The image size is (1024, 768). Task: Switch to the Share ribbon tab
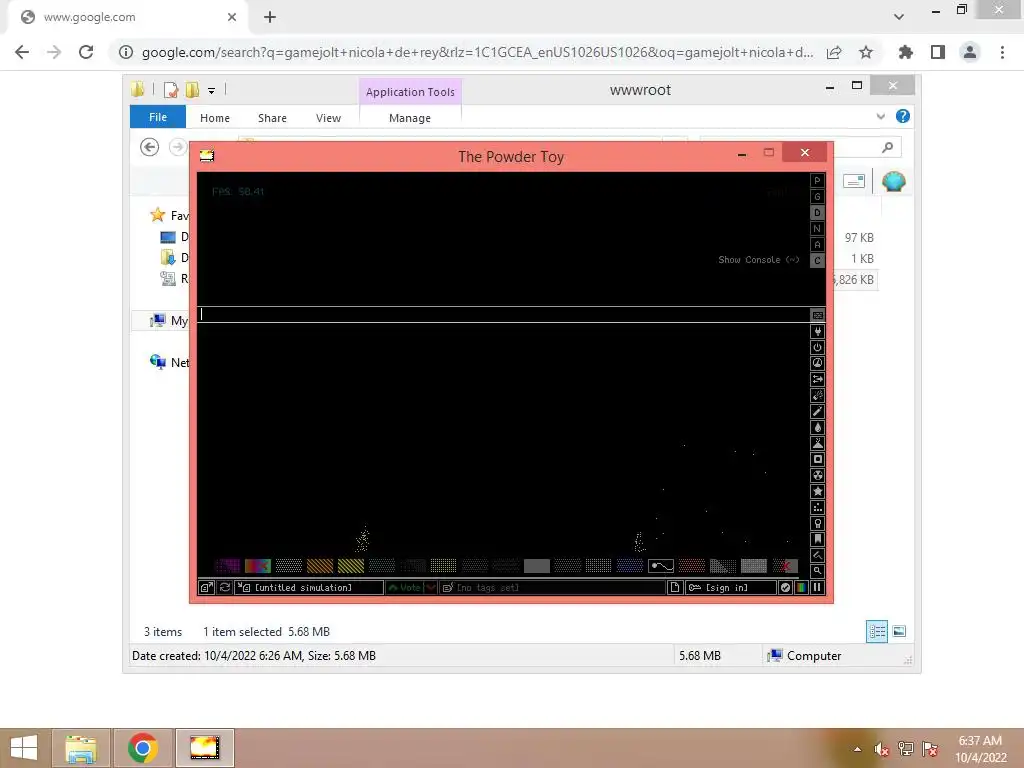[272, 118]
